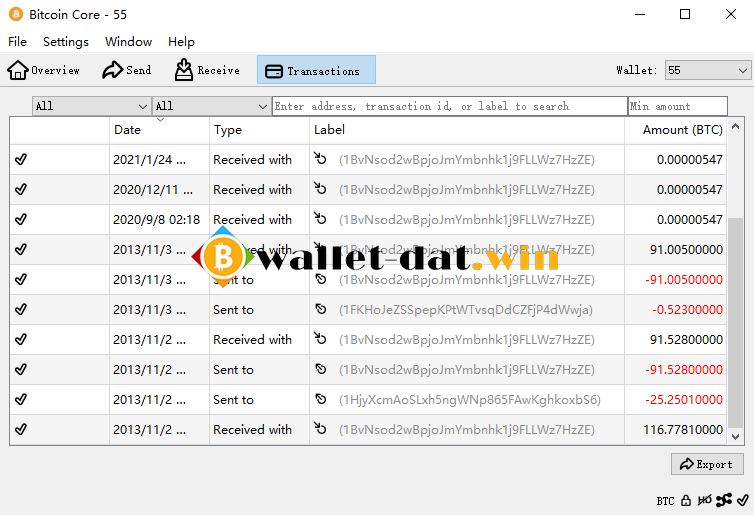Screen dimensions: 754x515
Task: Click sent icon on the -91.52800000 row
Action: coord(321,369)
